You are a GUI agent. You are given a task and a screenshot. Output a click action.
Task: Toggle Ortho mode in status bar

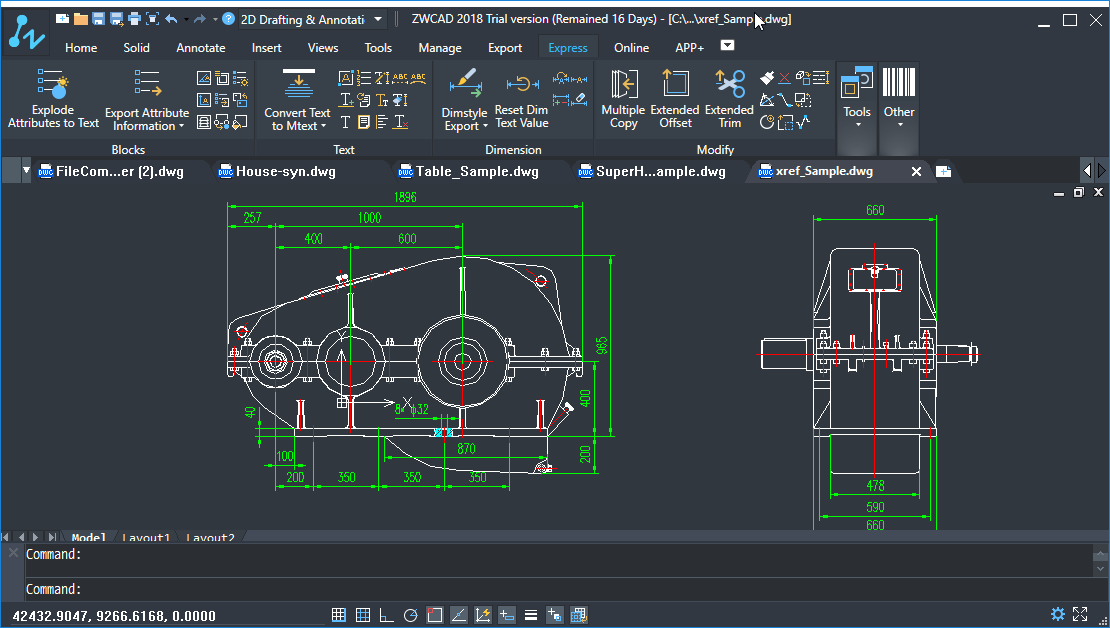(x=386, y=615)
